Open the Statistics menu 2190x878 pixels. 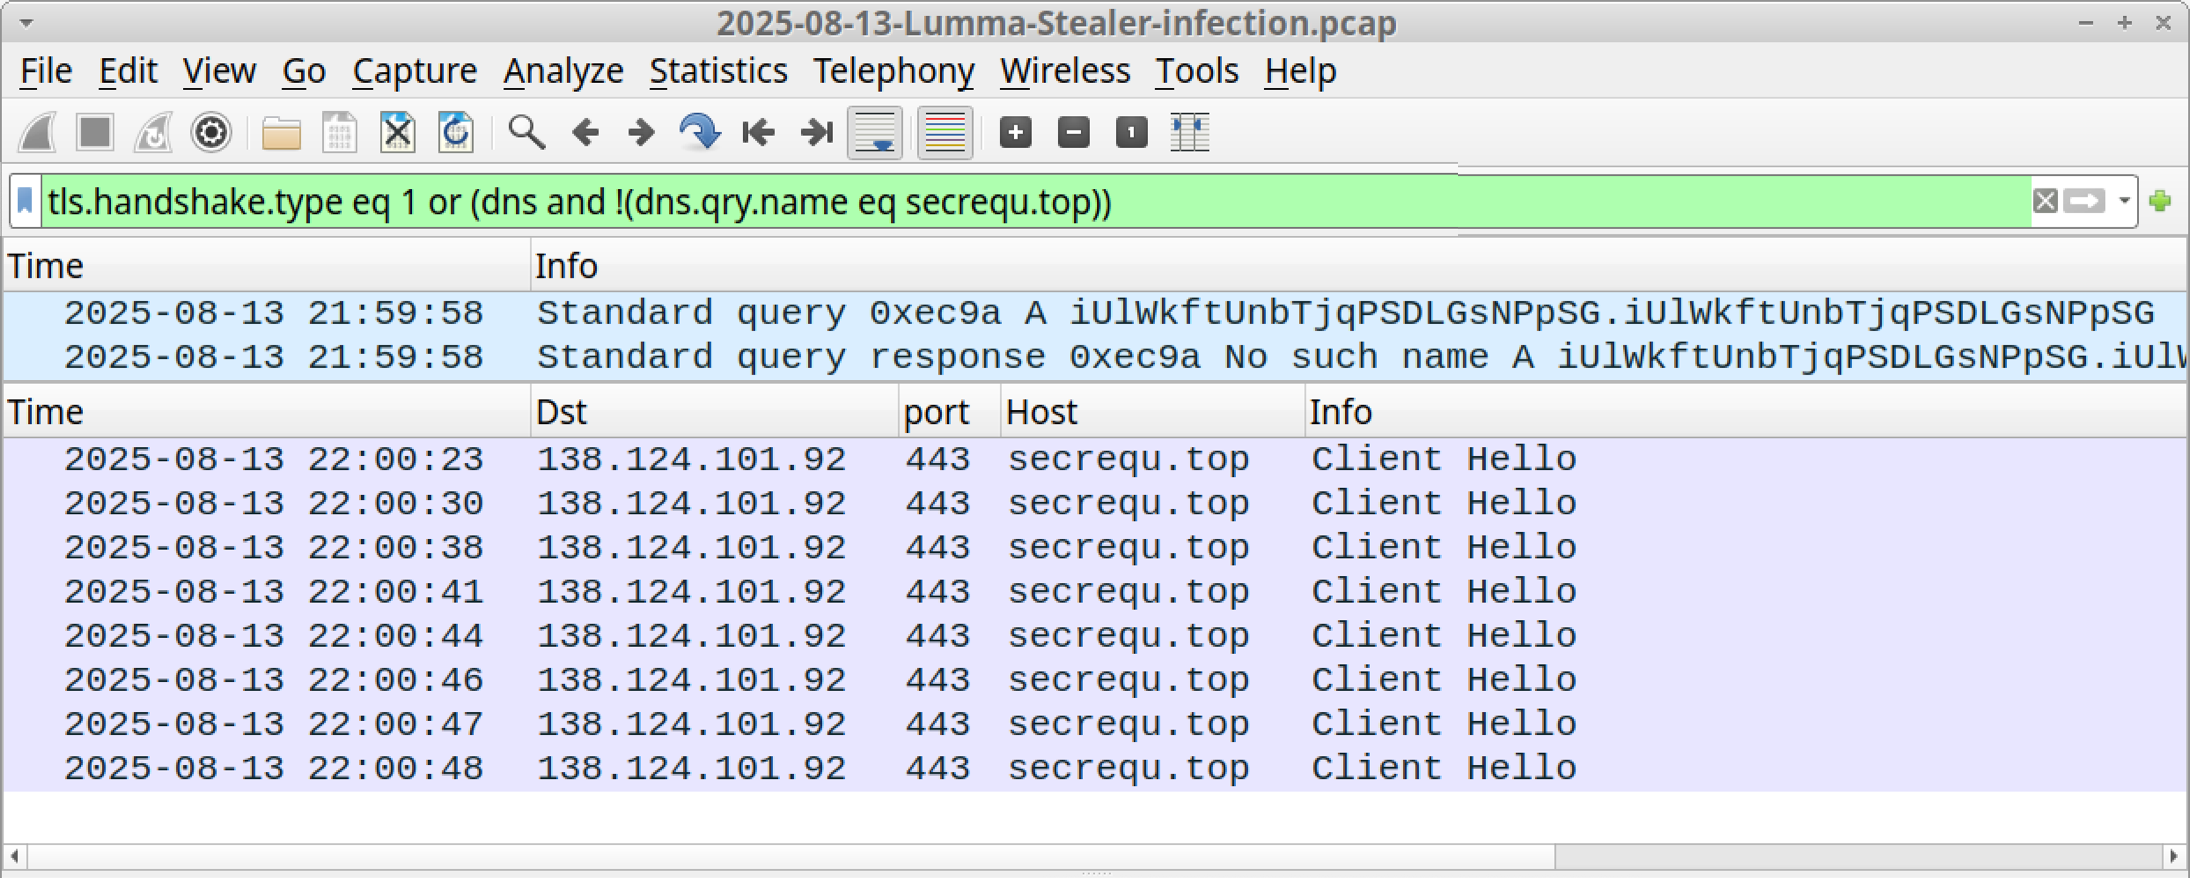tap(718, 71)
